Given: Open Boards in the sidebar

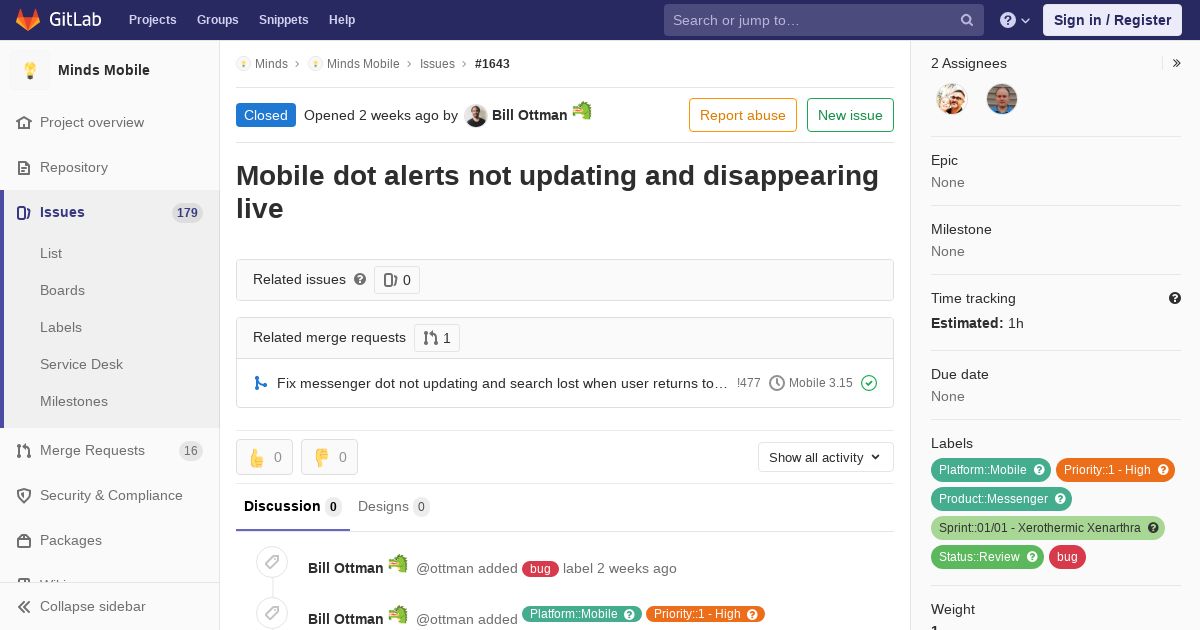Looking at the screenshot, I should click(62, 290).
